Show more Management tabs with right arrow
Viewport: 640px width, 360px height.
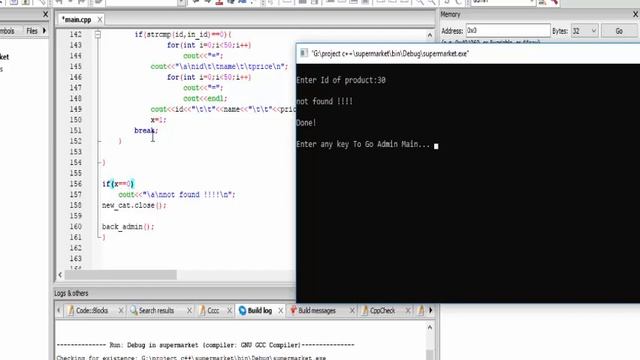tap(44, 31)
